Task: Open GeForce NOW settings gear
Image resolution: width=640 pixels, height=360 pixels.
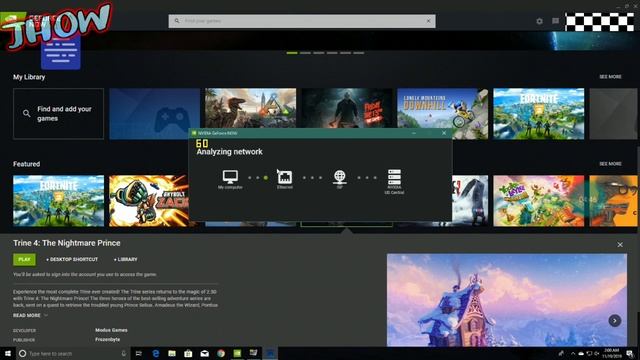Action: tap(539, 21)
